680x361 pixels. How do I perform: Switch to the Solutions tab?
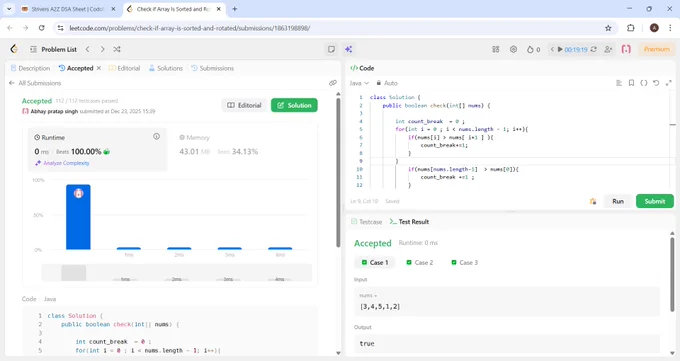(166, 68)
